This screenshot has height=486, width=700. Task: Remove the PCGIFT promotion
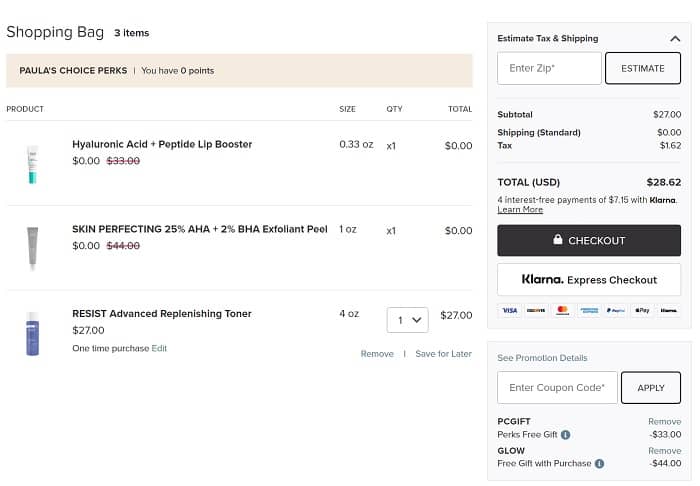pyautogui.click(x=664, y=422)
